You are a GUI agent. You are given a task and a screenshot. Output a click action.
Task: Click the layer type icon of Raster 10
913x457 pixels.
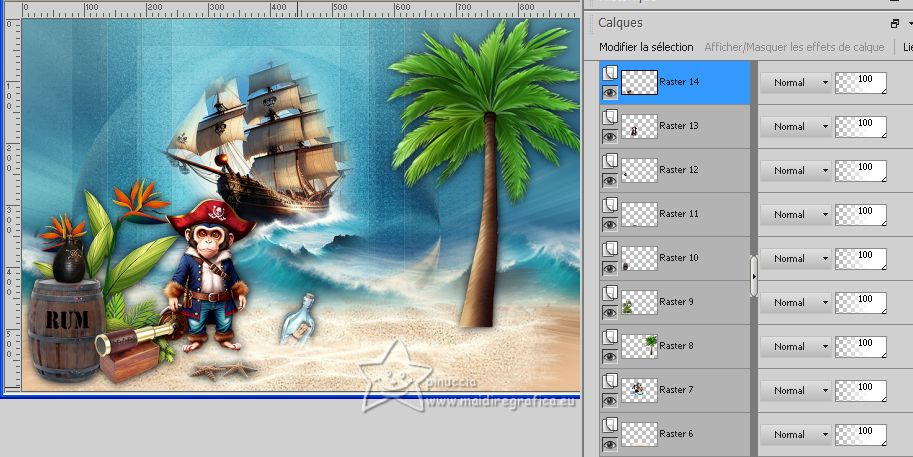pyautogui.click(x=609, y=249)
